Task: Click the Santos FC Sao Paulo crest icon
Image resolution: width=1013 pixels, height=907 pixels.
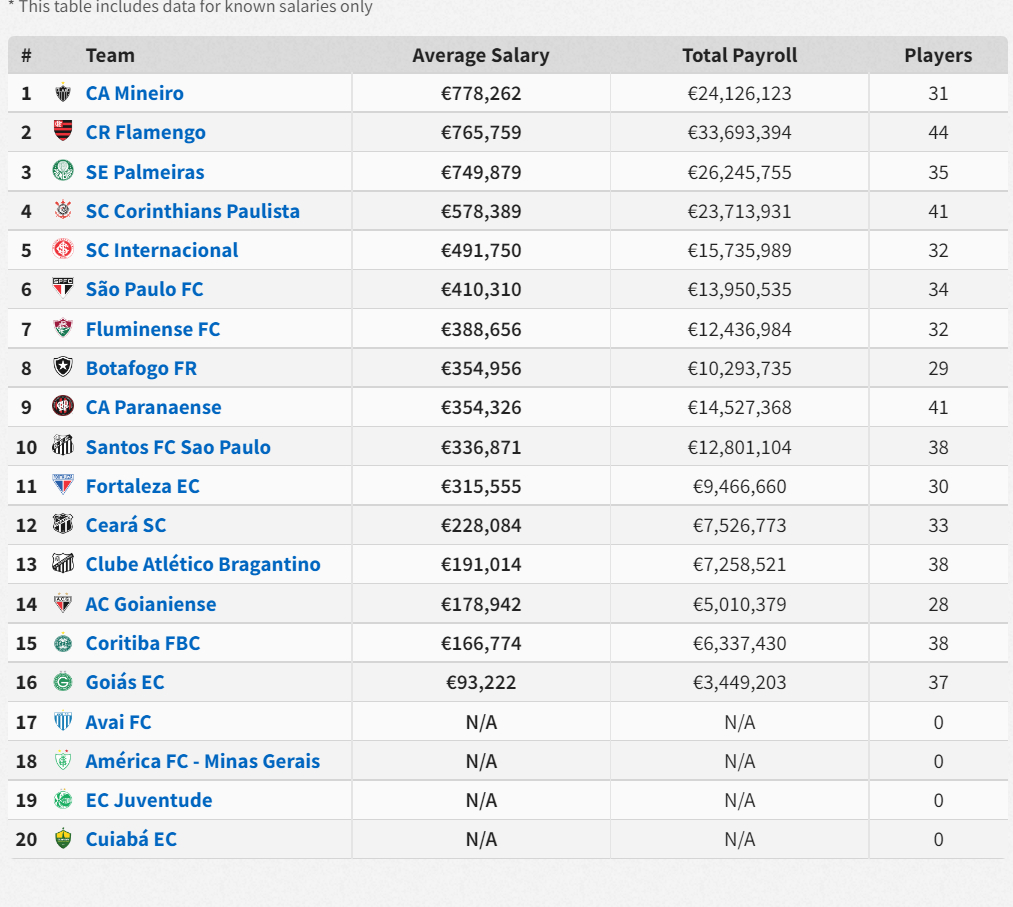Action: click(x=63, y=446)
